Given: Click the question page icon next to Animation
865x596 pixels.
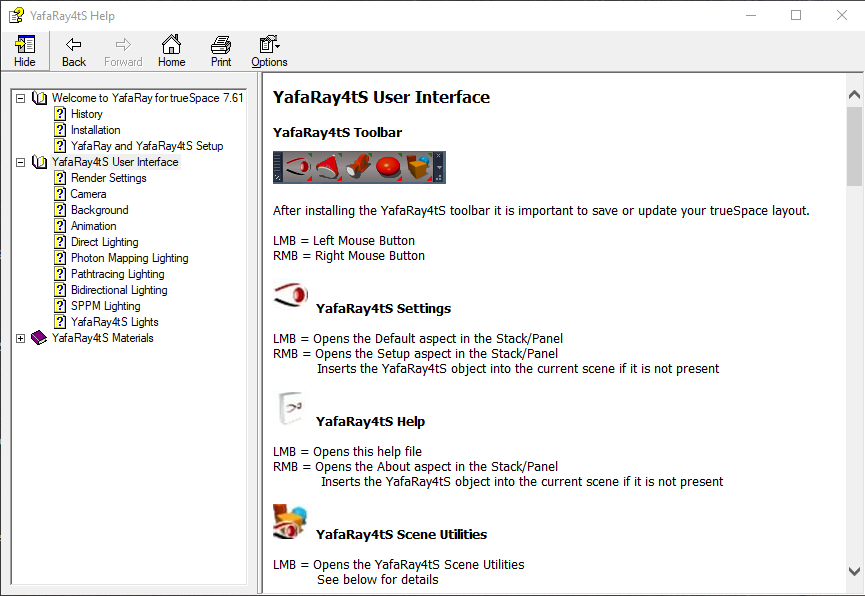Looking at the screenshot, I should [x=60, y=226].
